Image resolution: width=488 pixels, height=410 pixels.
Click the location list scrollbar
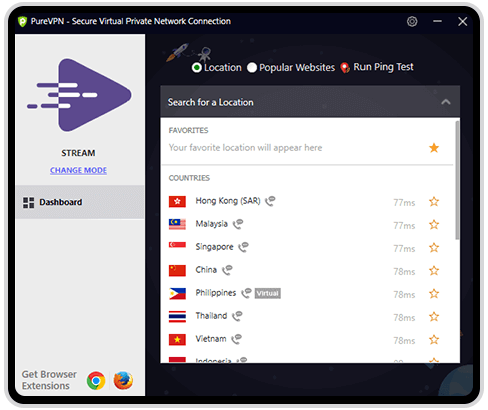click(x=457, y=180)
